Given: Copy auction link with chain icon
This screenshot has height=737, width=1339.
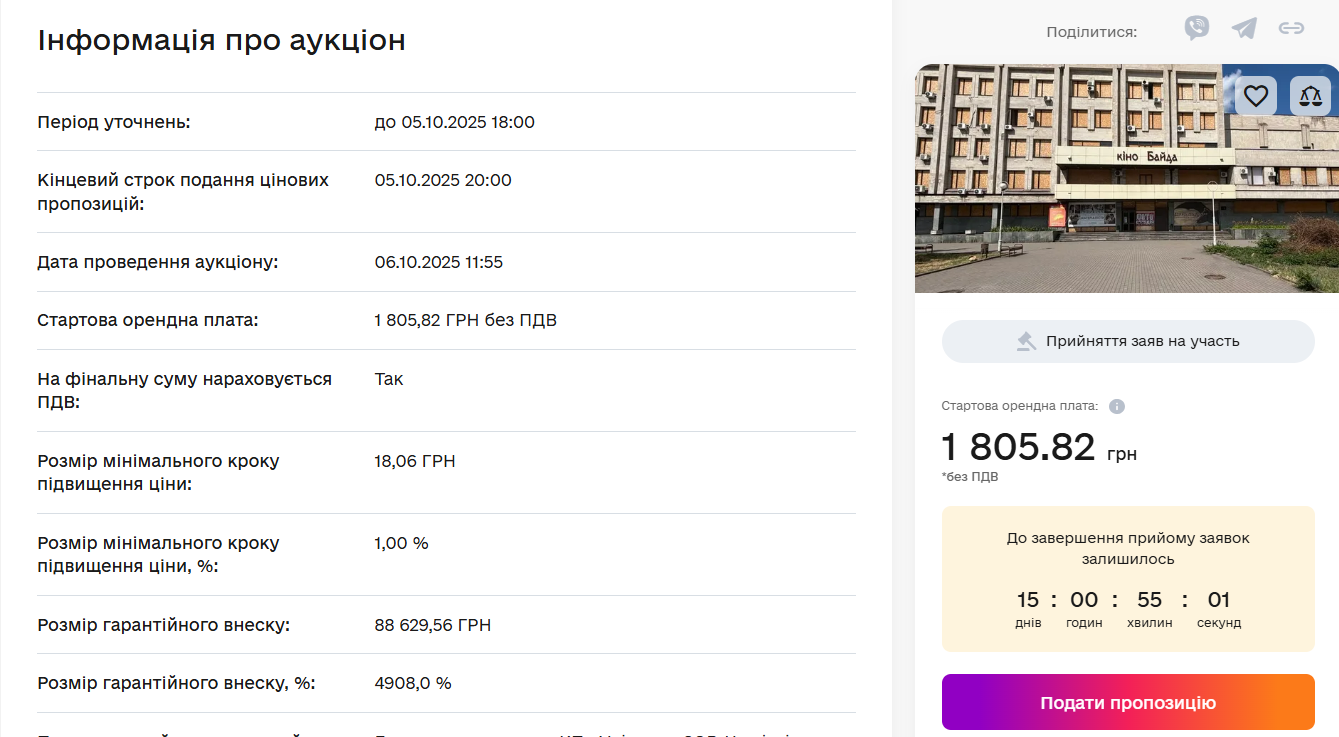Looking at the screenshot, I should click(x=1292, y=28).
